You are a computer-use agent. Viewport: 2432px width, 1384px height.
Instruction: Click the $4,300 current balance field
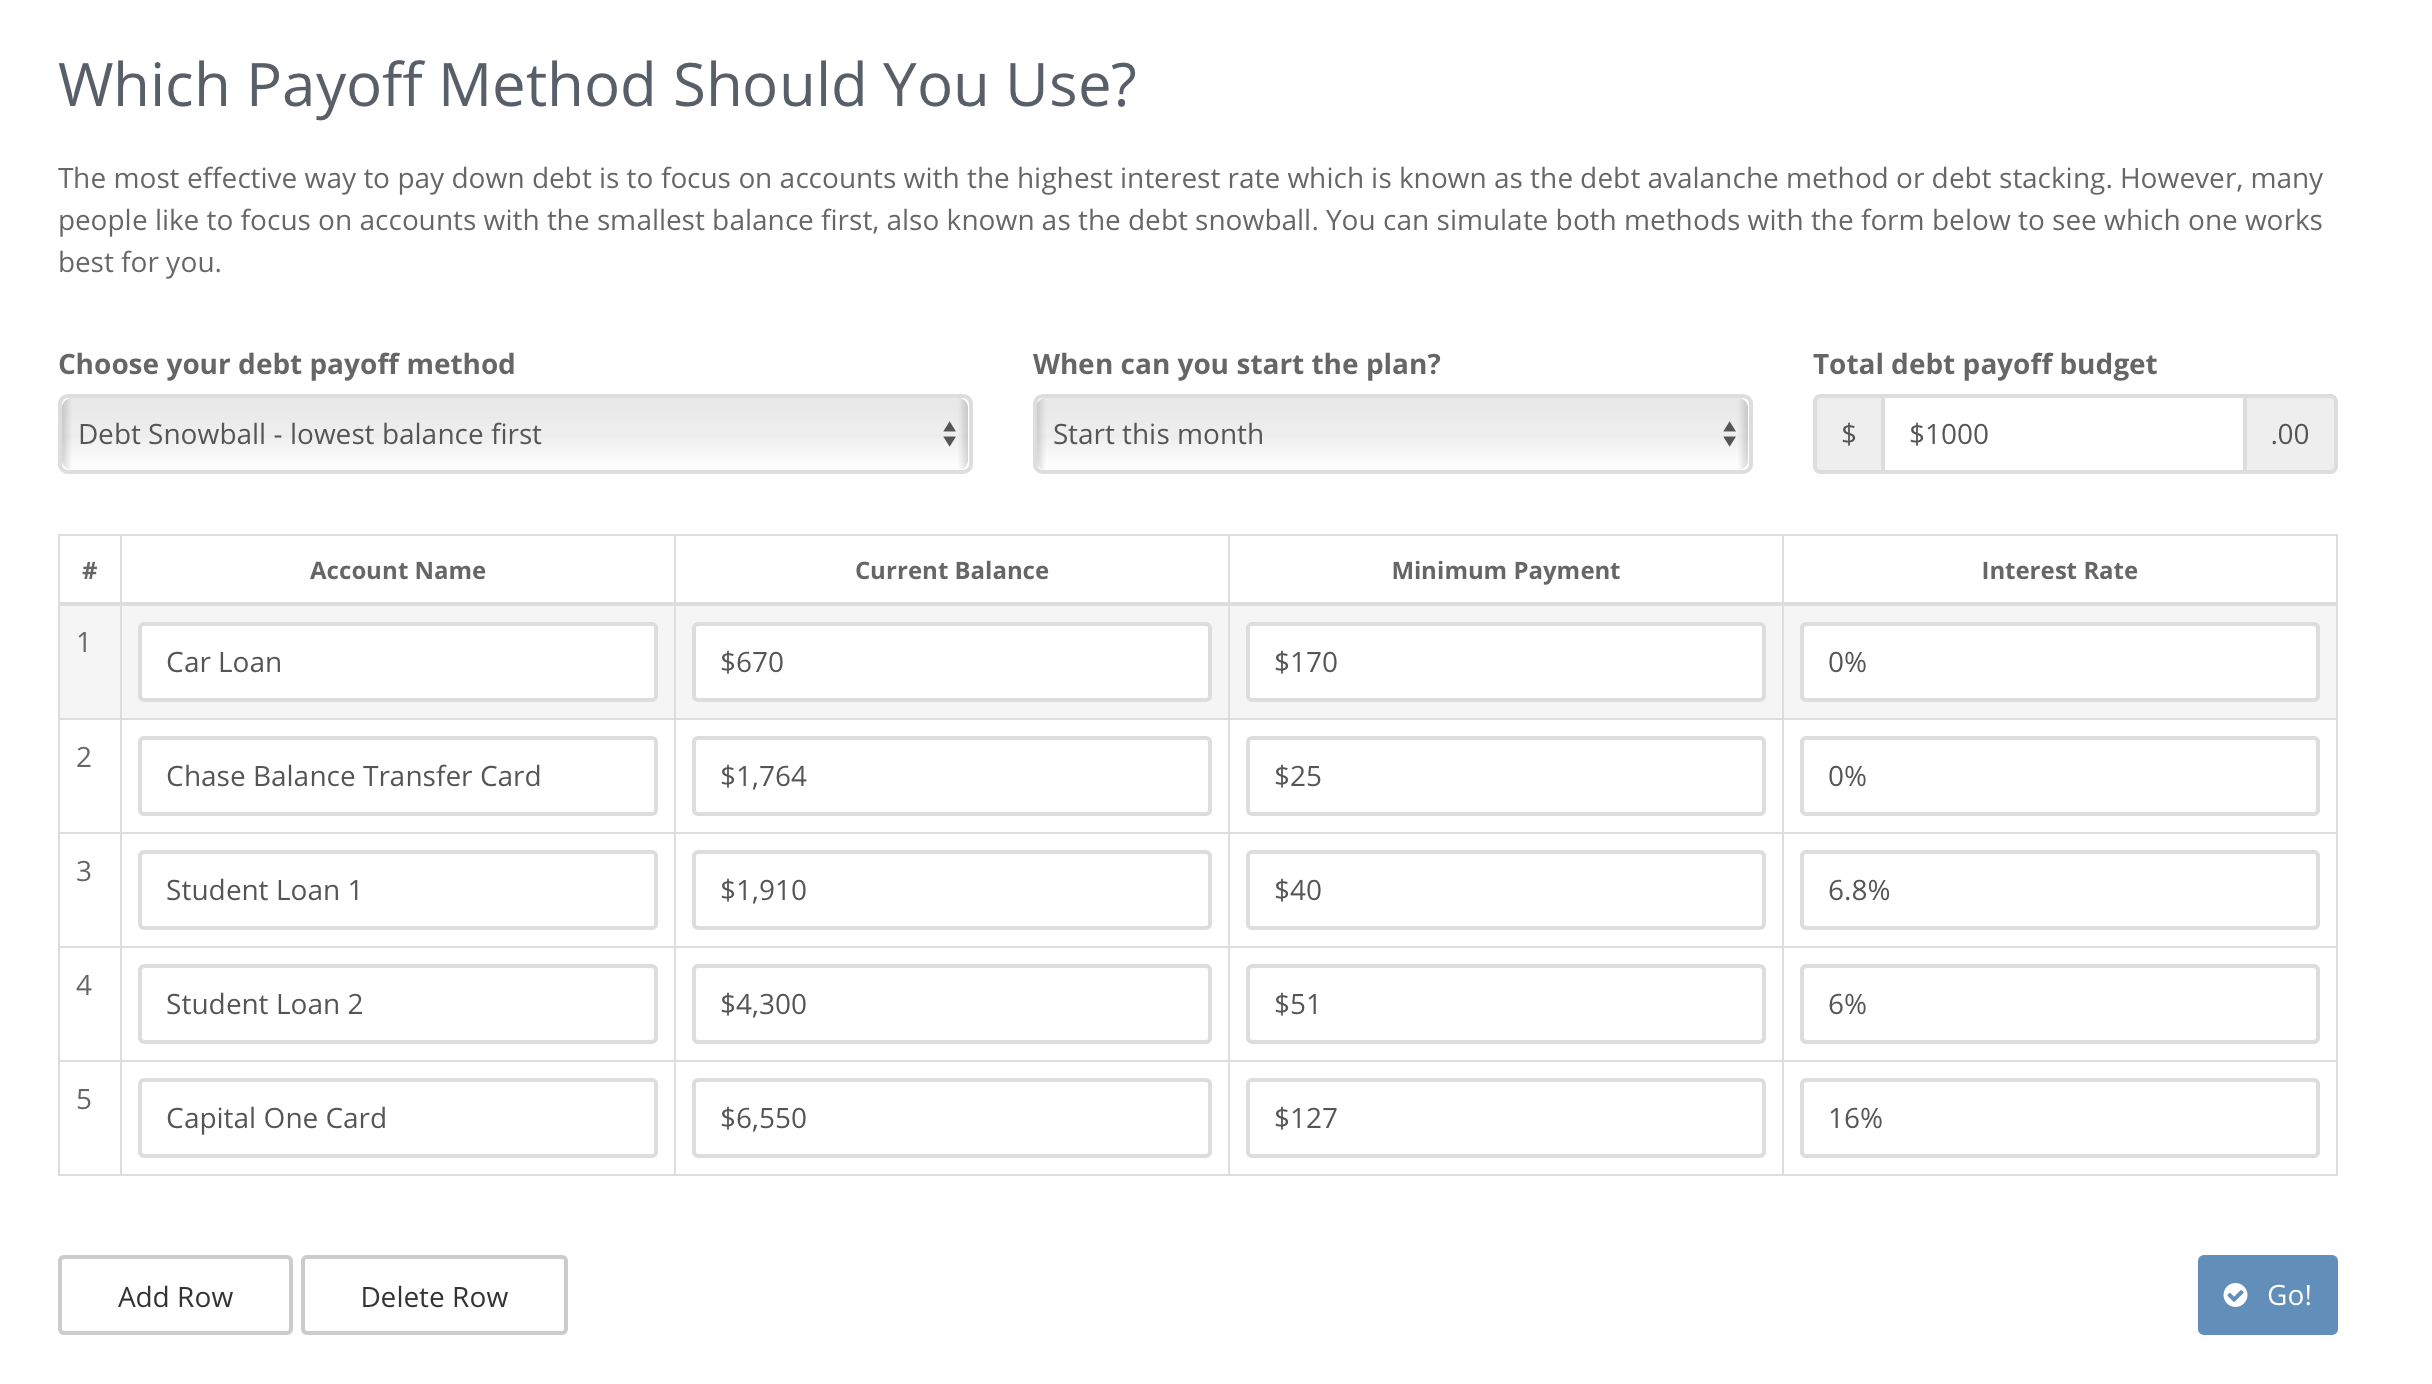click(951, 1004)
